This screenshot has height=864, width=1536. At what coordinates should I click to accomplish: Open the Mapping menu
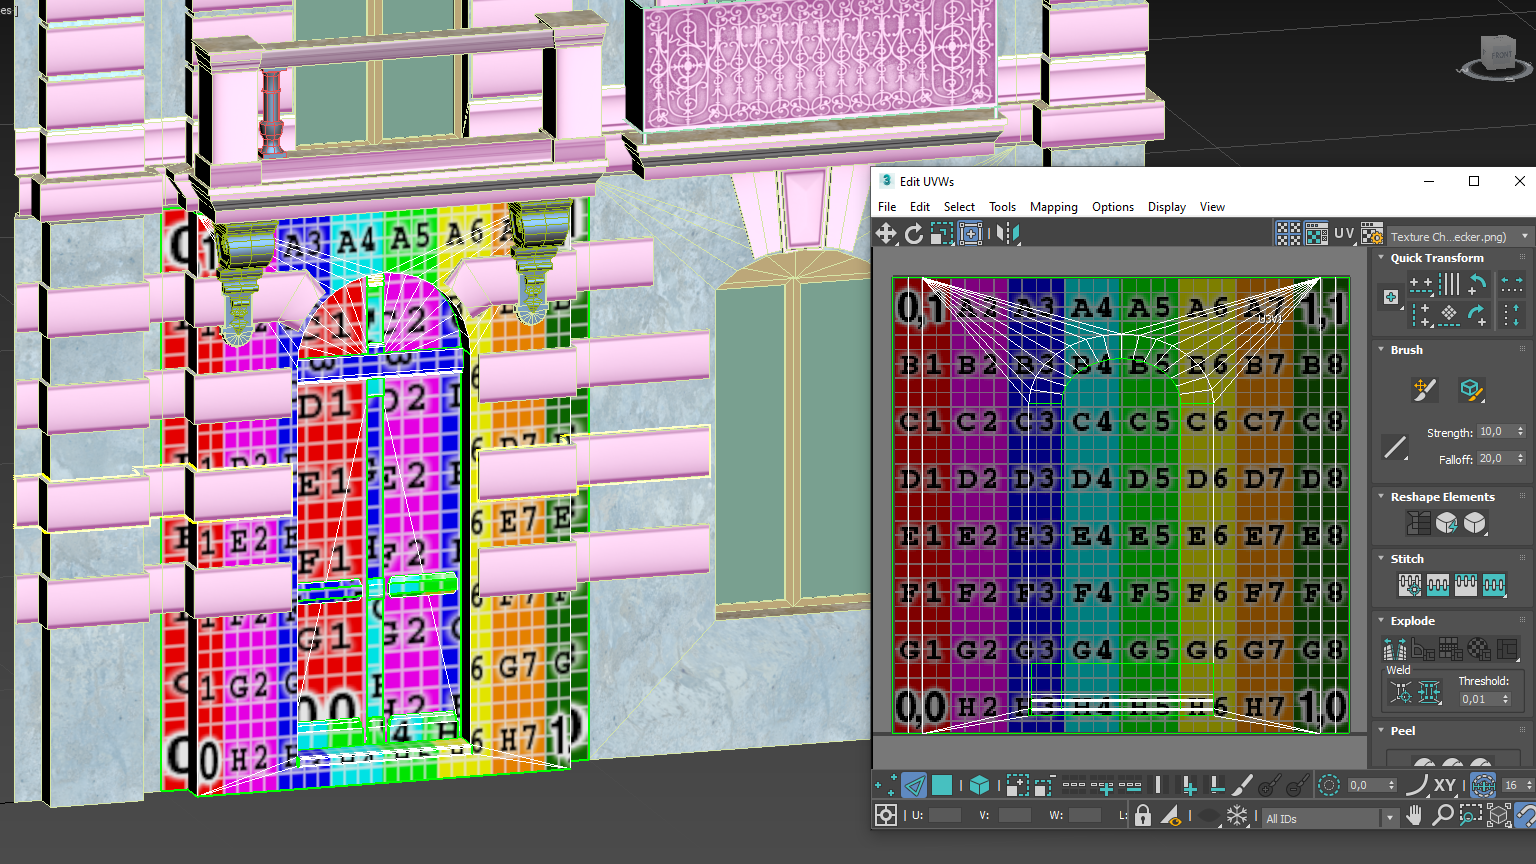click(1053, 207)
